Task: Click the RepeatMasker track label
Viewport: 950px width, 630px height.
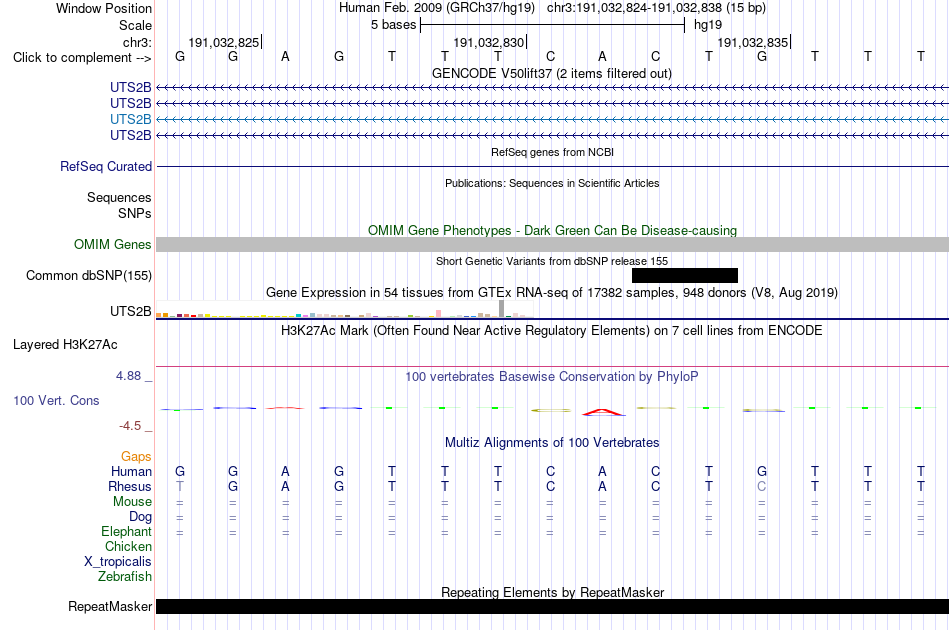Action: point(110,606)
